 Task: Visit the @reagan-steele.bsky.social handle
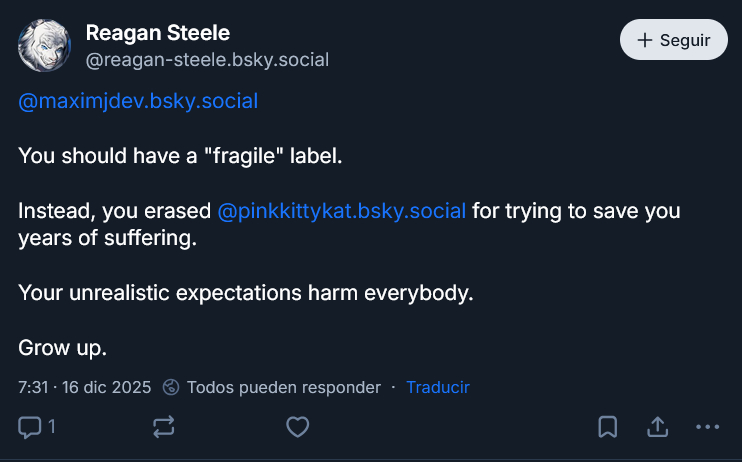point(207,60)
